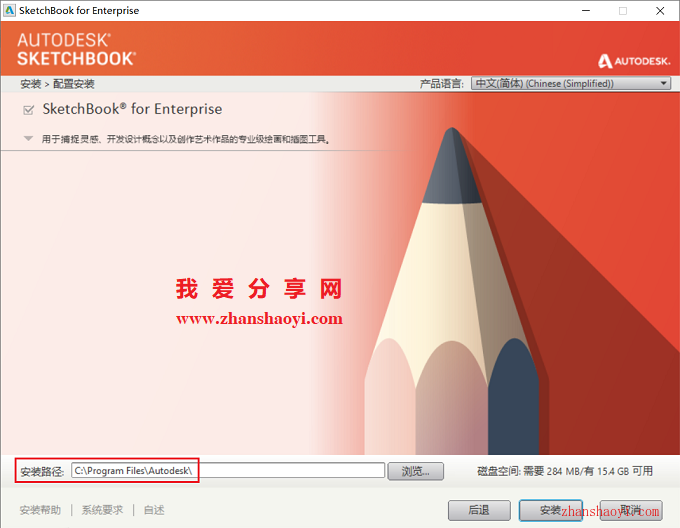Open the 系统要求 system requirements link
The image size is (680, 528).
point(102,510)
